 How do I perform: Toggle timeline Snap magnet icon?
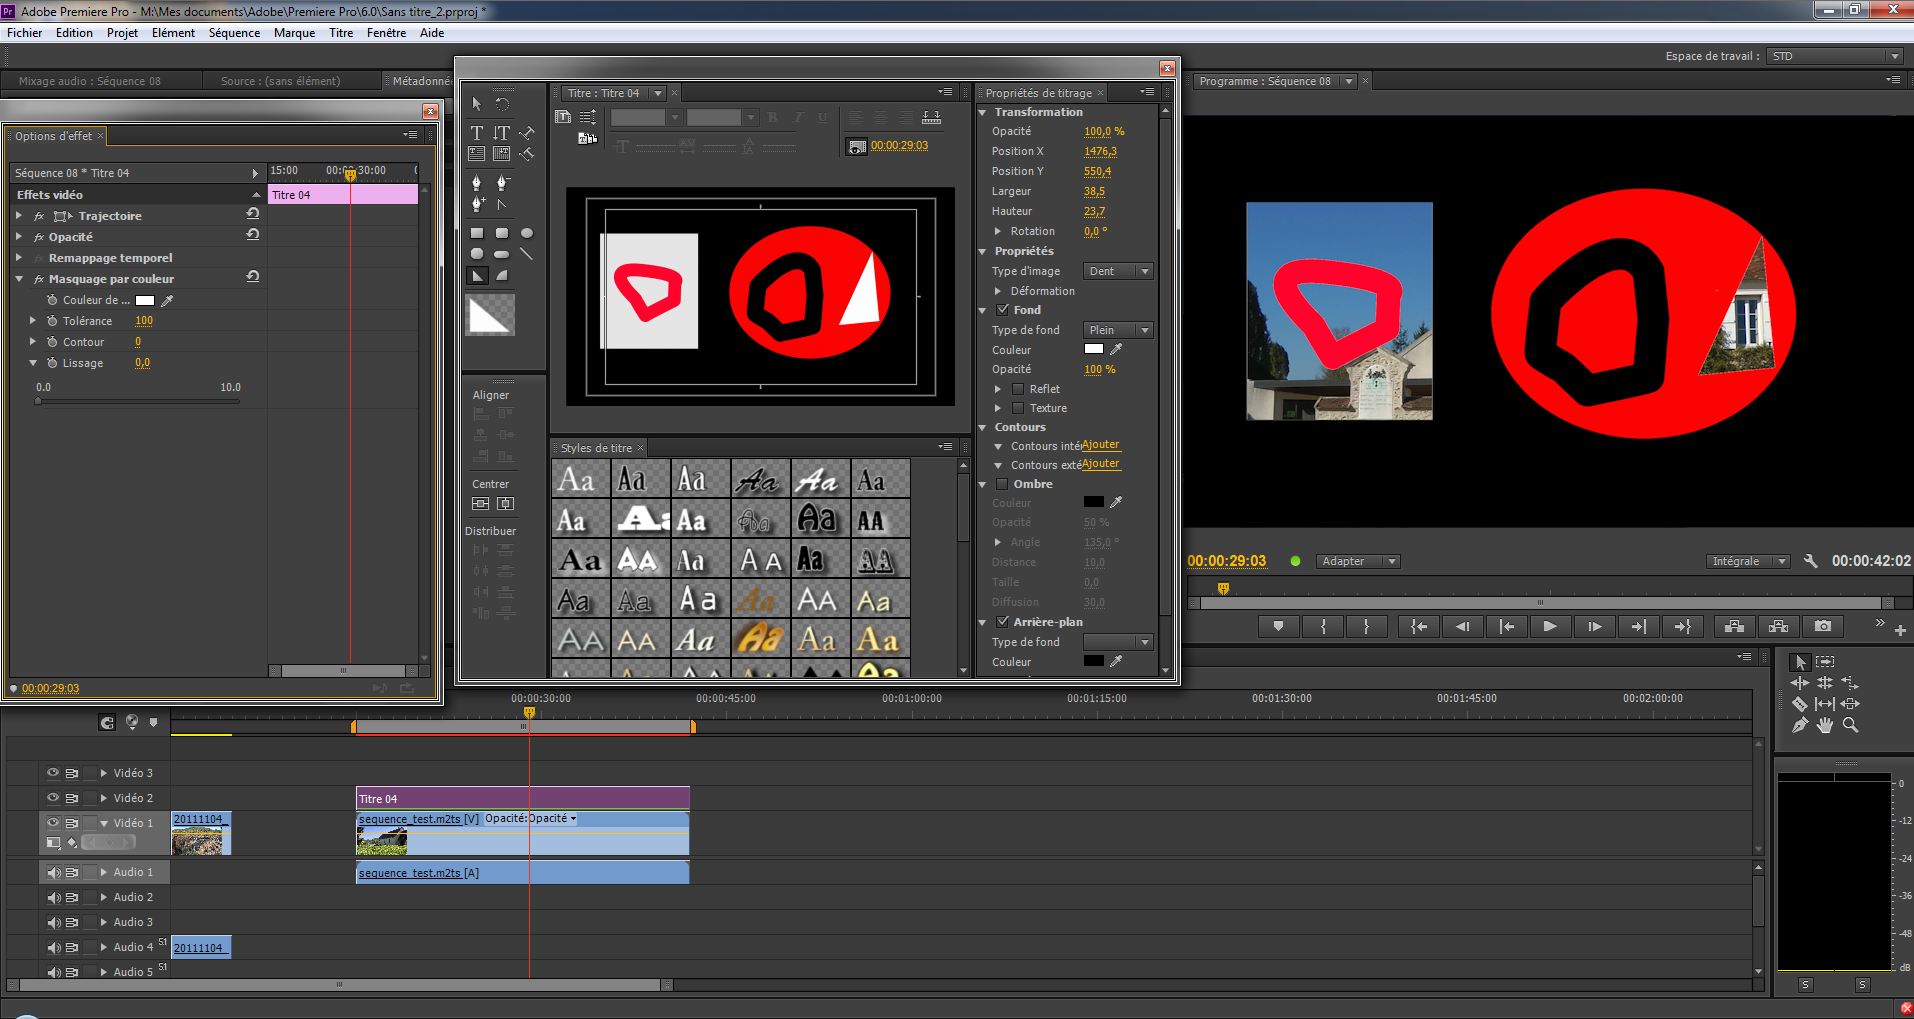coord(107,722)
